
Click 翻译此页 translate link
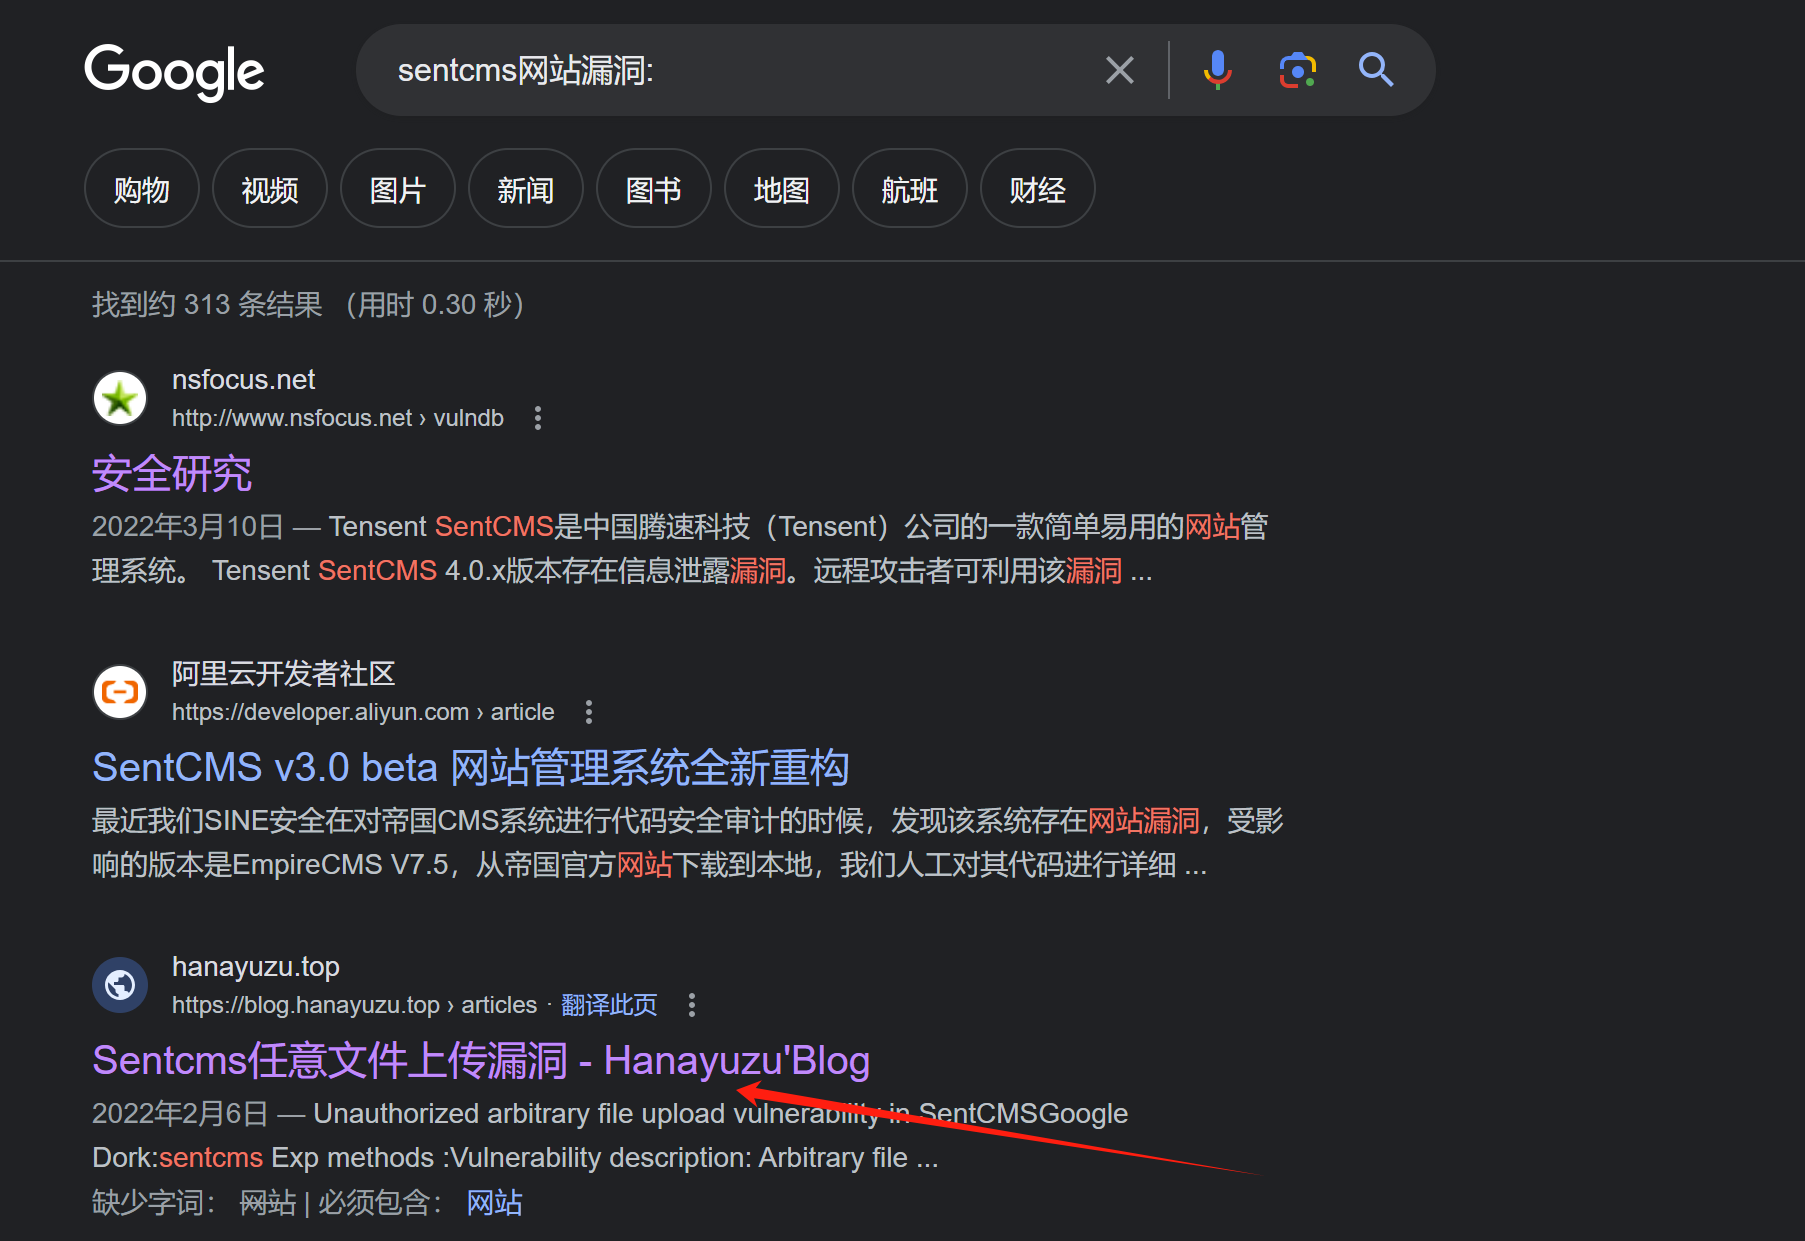609,1005
